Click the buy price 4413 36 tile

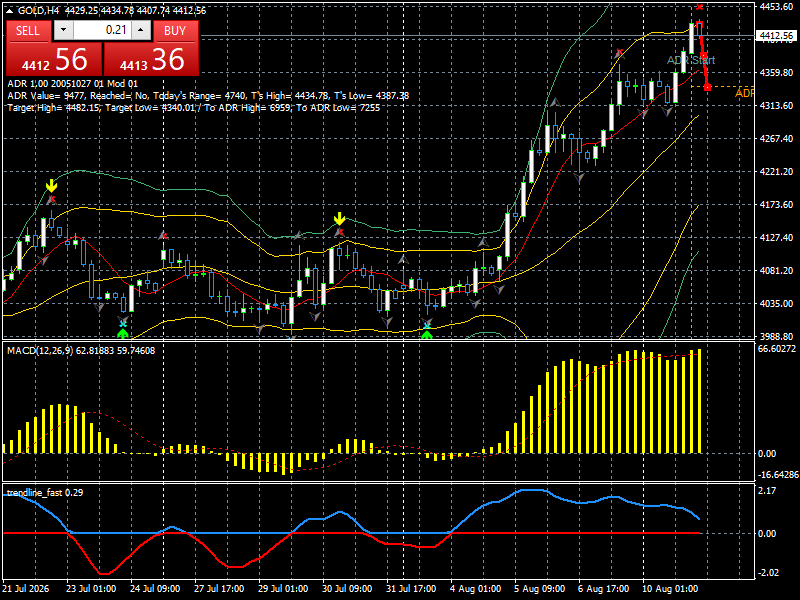point(152,59)
